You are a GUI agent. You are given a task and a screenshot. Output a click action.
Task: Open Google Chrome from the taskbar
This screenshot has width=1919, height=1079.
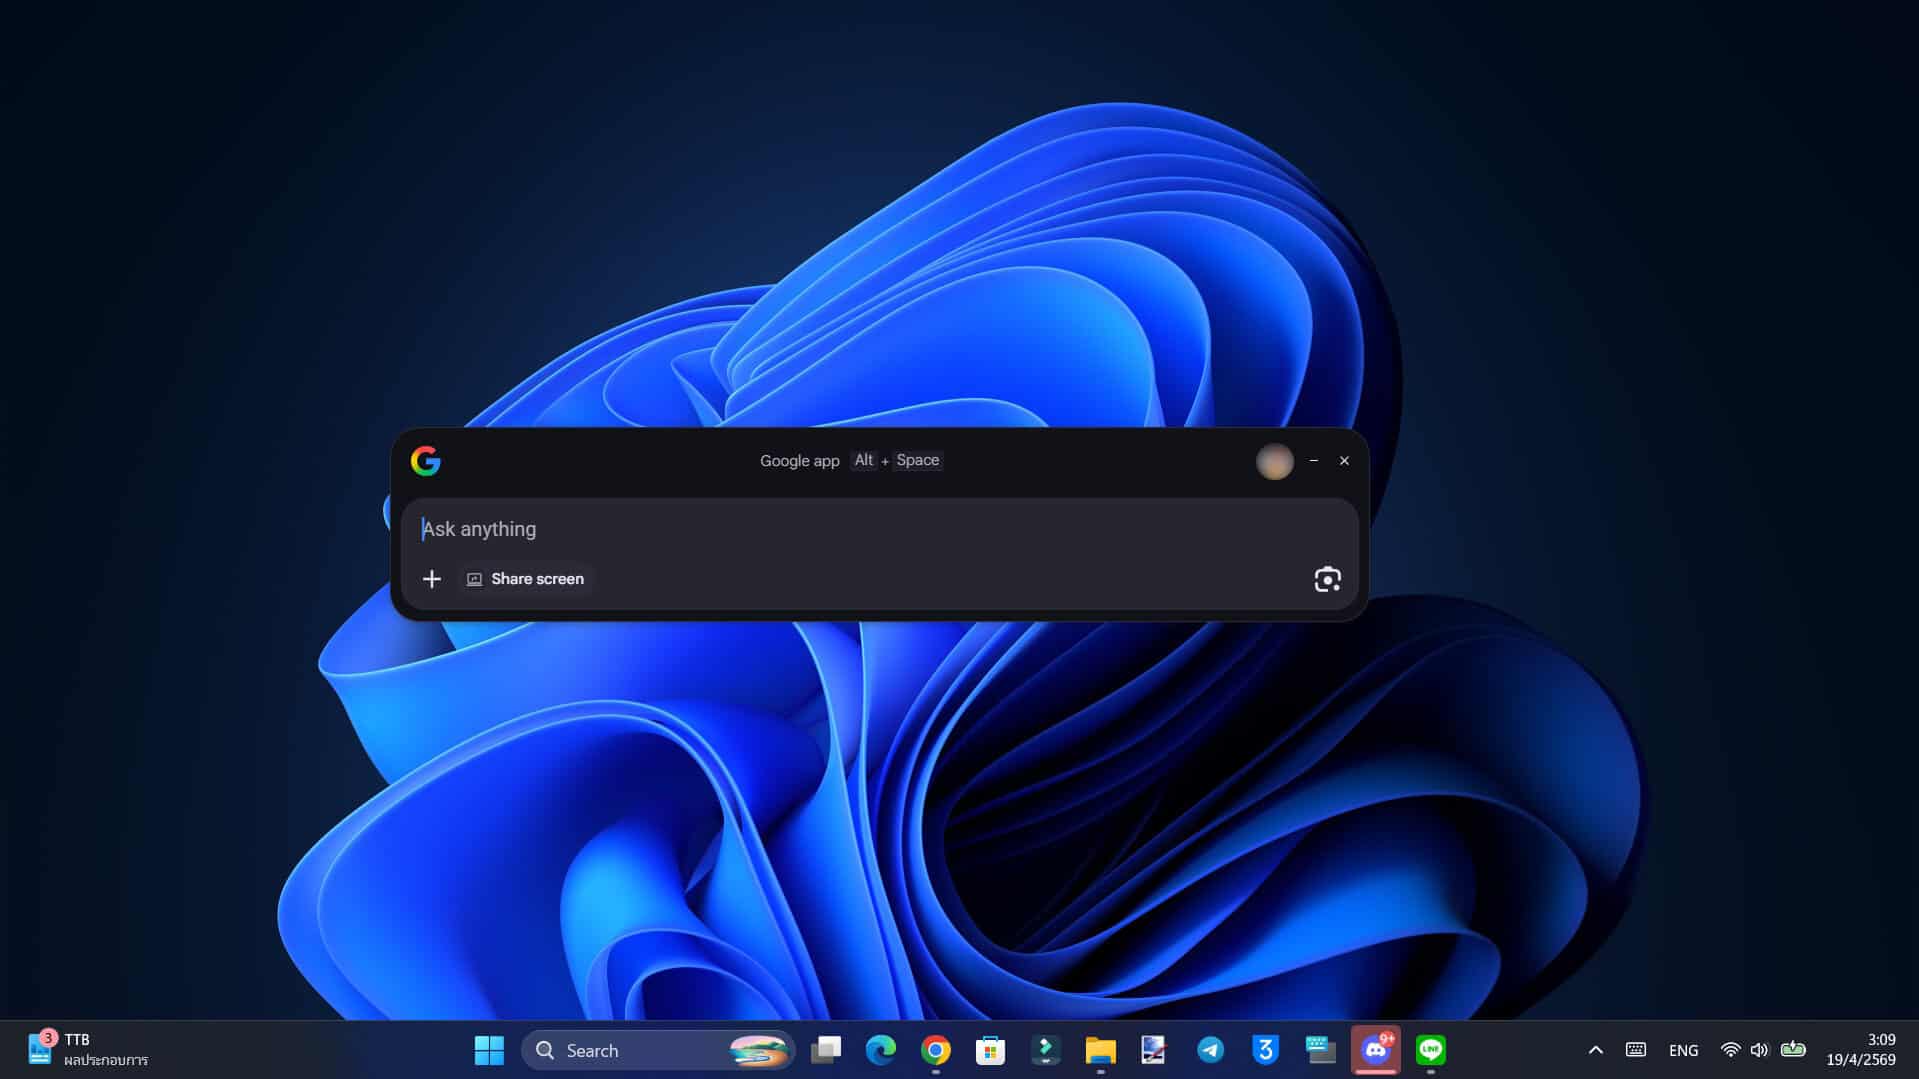[936, 1050]
